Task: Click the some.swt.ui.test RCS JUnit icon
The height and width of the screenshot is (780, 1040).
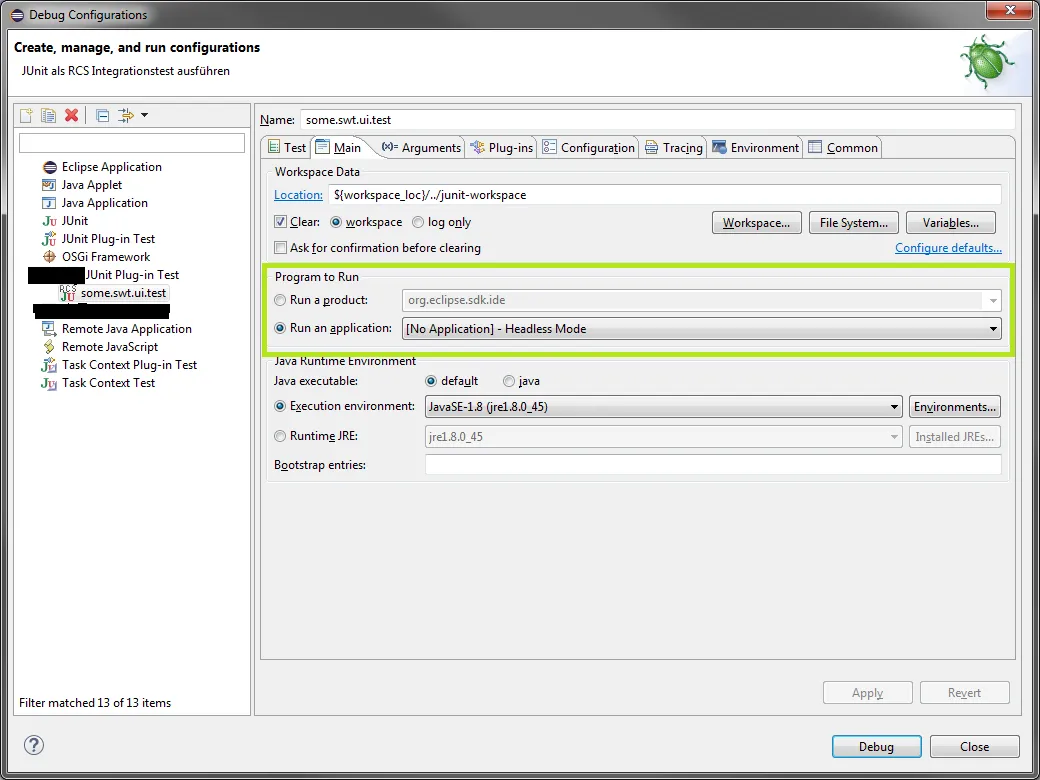Action: tap(68, 292)
